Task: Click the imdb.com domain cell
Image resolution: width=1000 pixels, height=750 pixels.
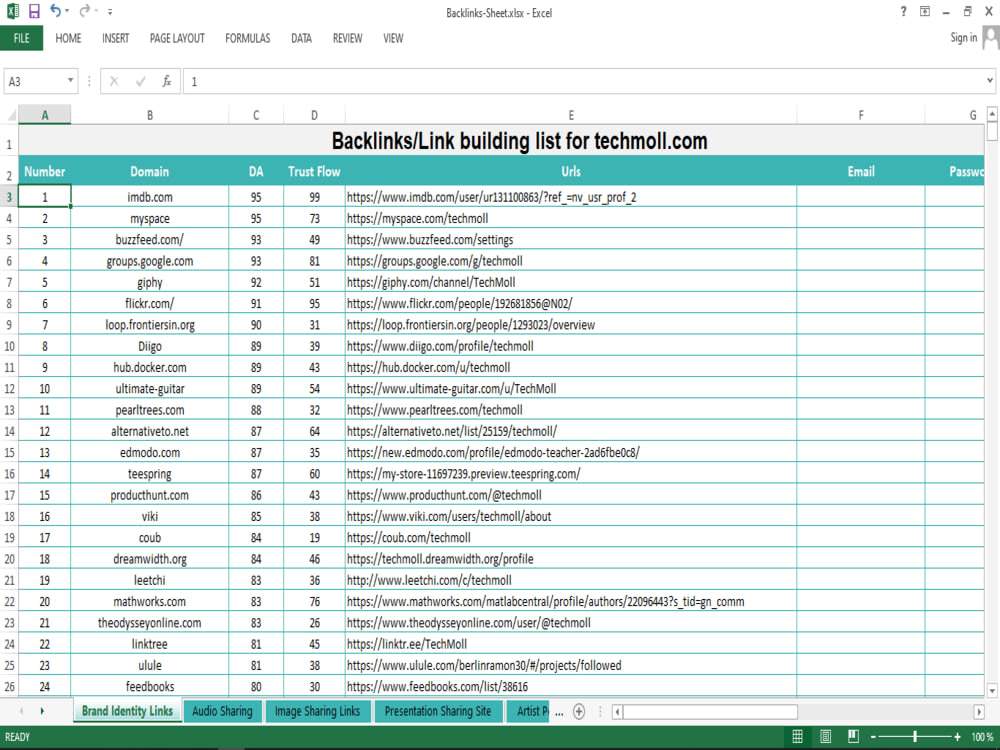Action: click(x=150, y=197)
